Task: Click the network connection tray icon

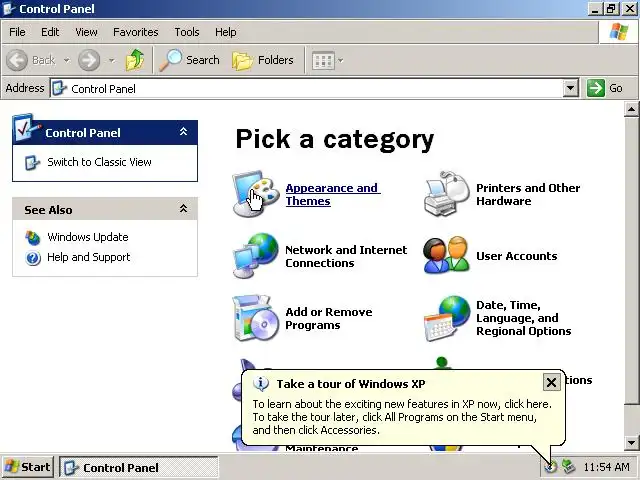Action: tap(568, 466)
